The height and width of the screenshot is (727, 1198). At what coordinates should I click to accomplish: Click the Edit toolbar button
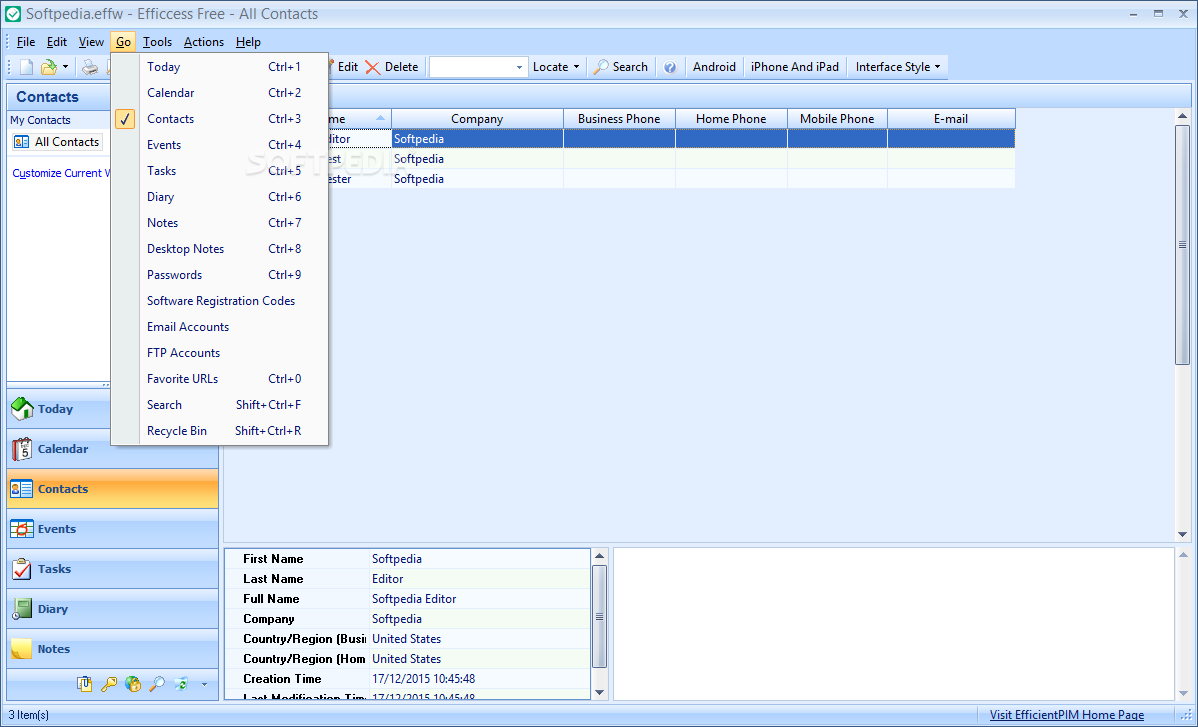point(345,67)
